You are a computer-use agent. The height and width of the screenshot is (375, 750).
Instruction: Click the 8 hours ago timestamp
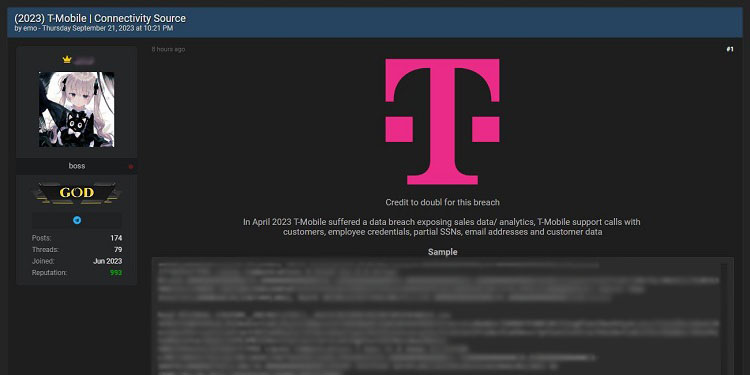tap(168, 49)
